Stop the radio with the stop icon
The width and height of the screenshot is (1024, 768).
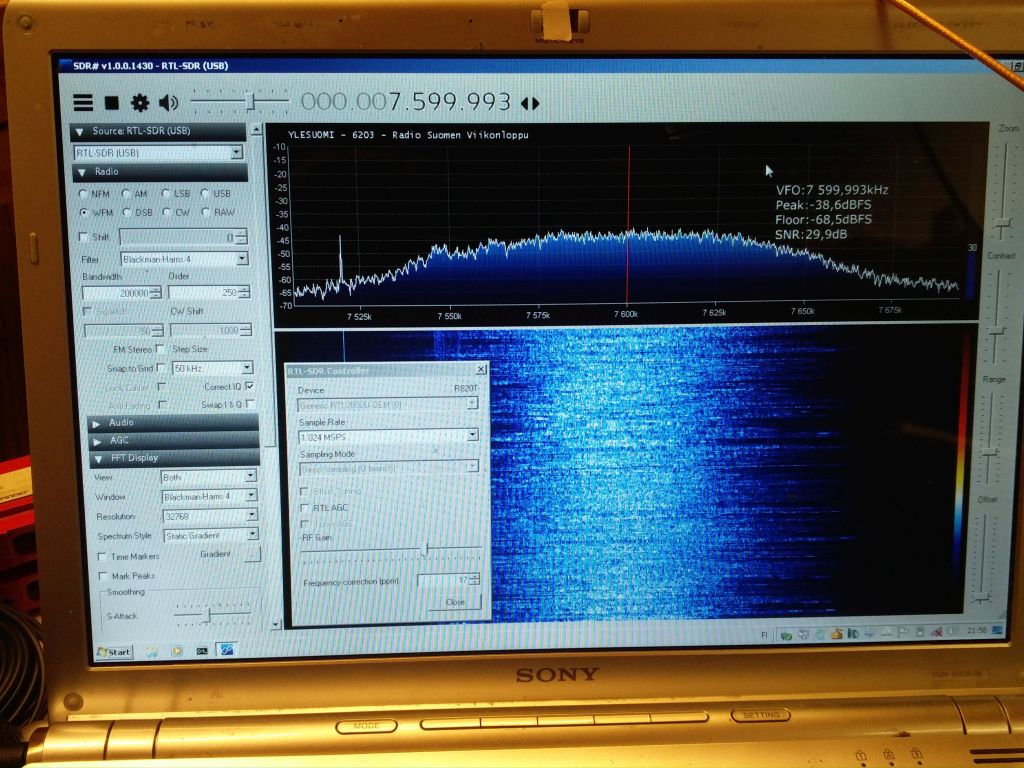(112, 103)
